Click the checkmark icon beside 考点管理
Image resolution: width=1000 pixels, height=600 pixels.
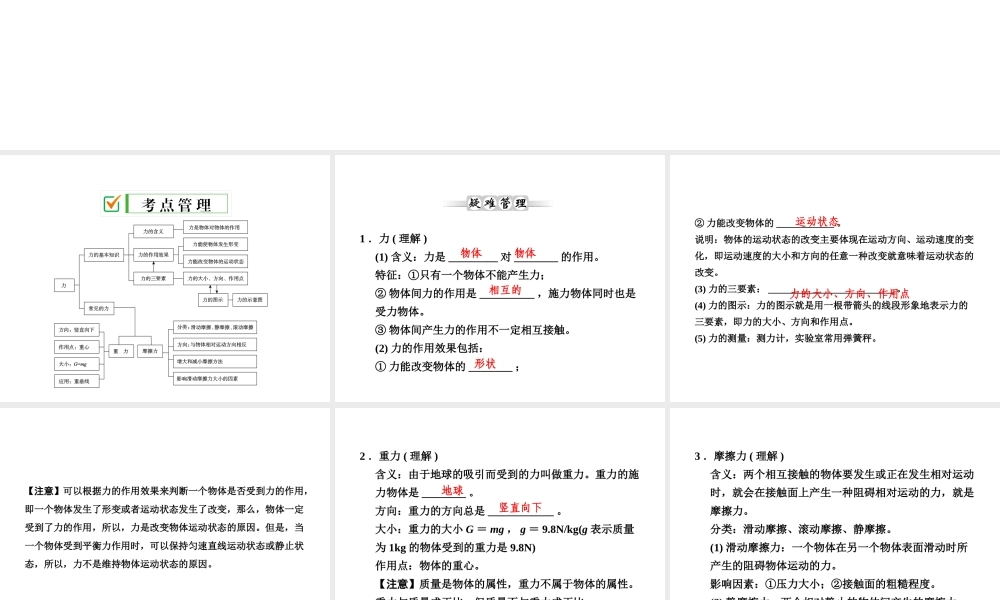click(x=112, y=203)
